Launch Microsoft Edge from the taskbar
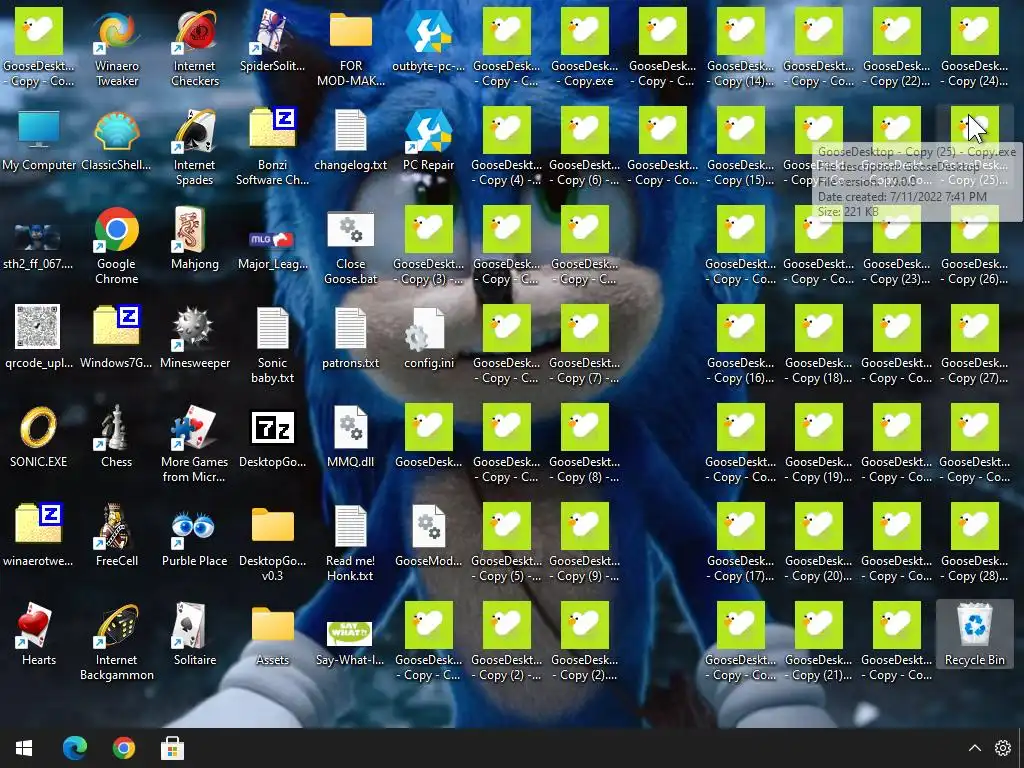This screenshot has height=768, width=1024. pyautogui.click(x=74, y=748)
